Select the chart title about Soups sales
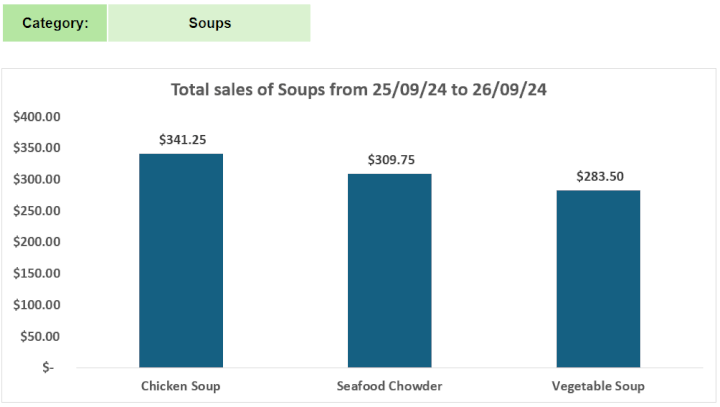720x407 pixels. pyautogui.click(x=359, y=89)
